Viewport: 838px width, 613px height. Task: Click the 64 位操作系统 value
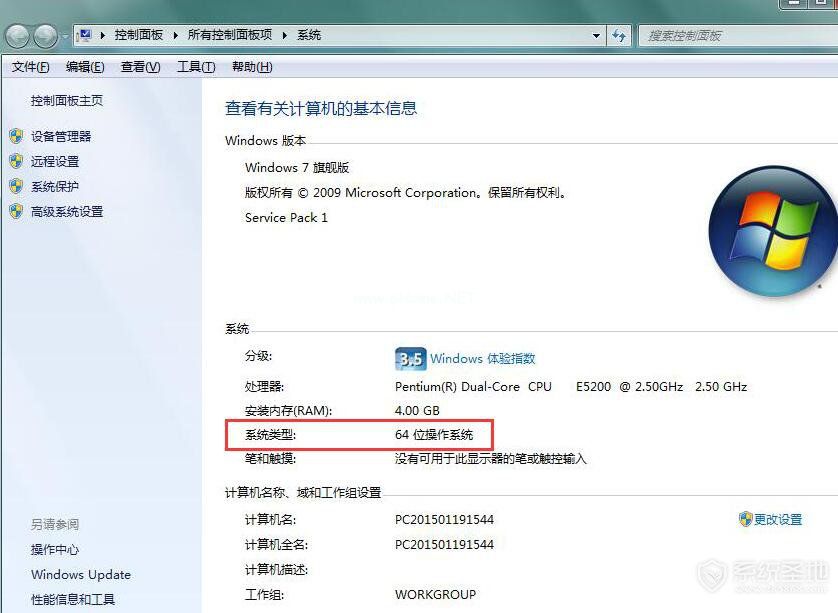(x=434, y=434)
